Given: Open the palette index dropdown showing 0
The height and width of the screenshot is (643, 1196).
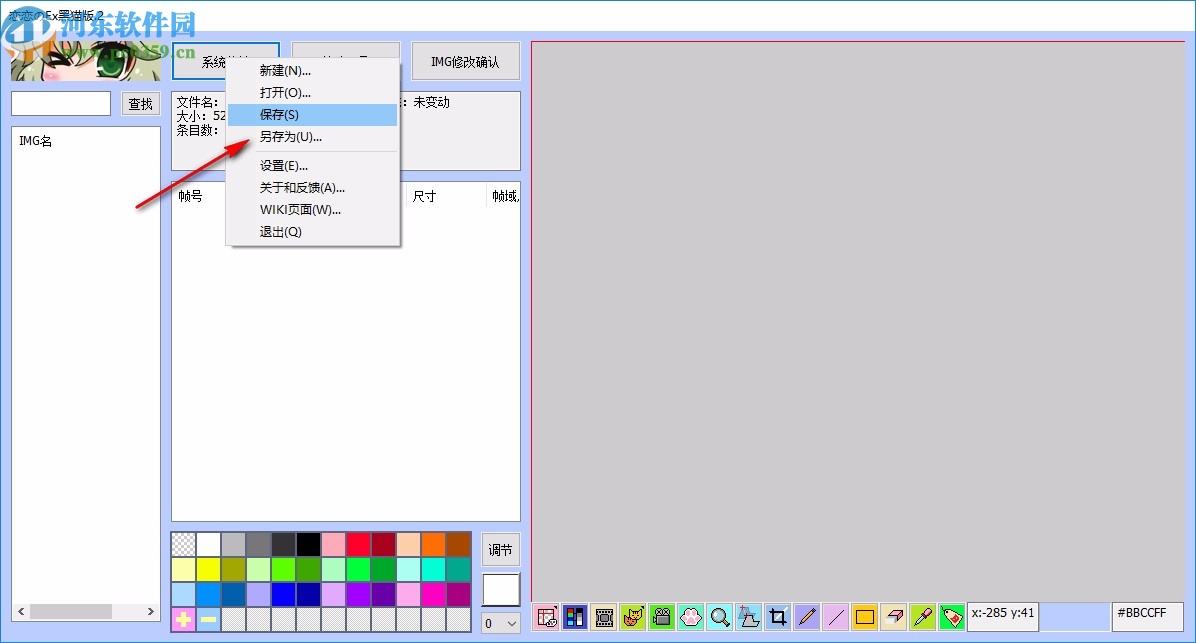Looking at the screenshot, I should tap(501, 623).
